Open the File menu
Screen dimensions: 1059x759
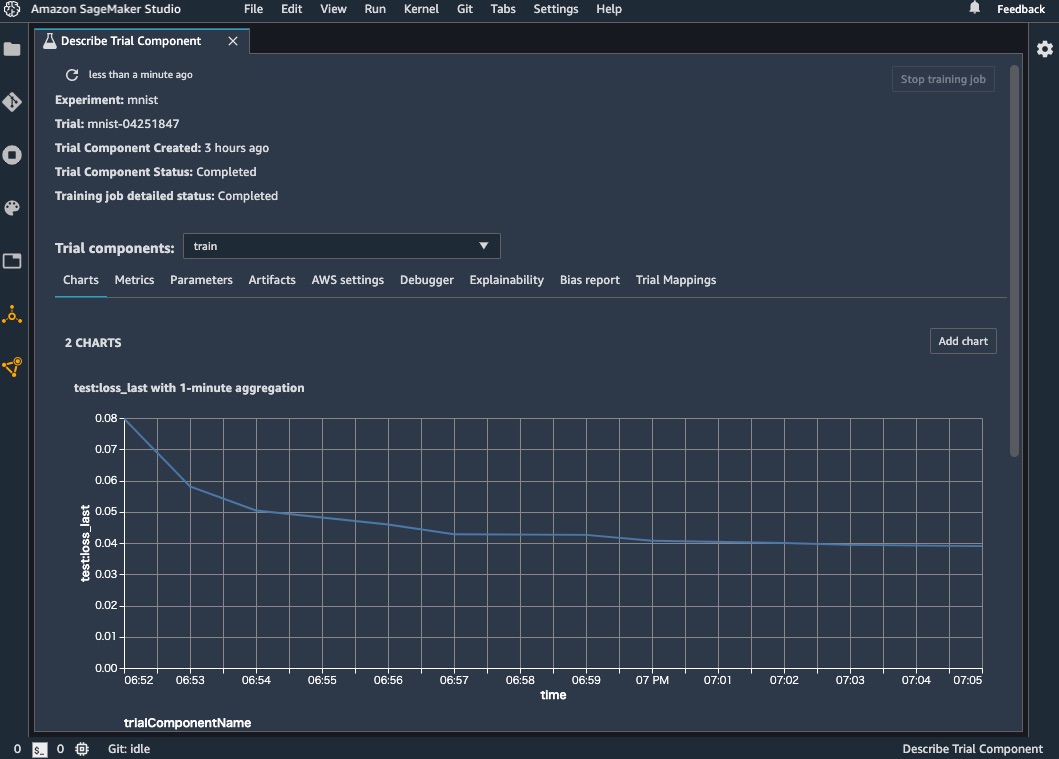[253, 9]
